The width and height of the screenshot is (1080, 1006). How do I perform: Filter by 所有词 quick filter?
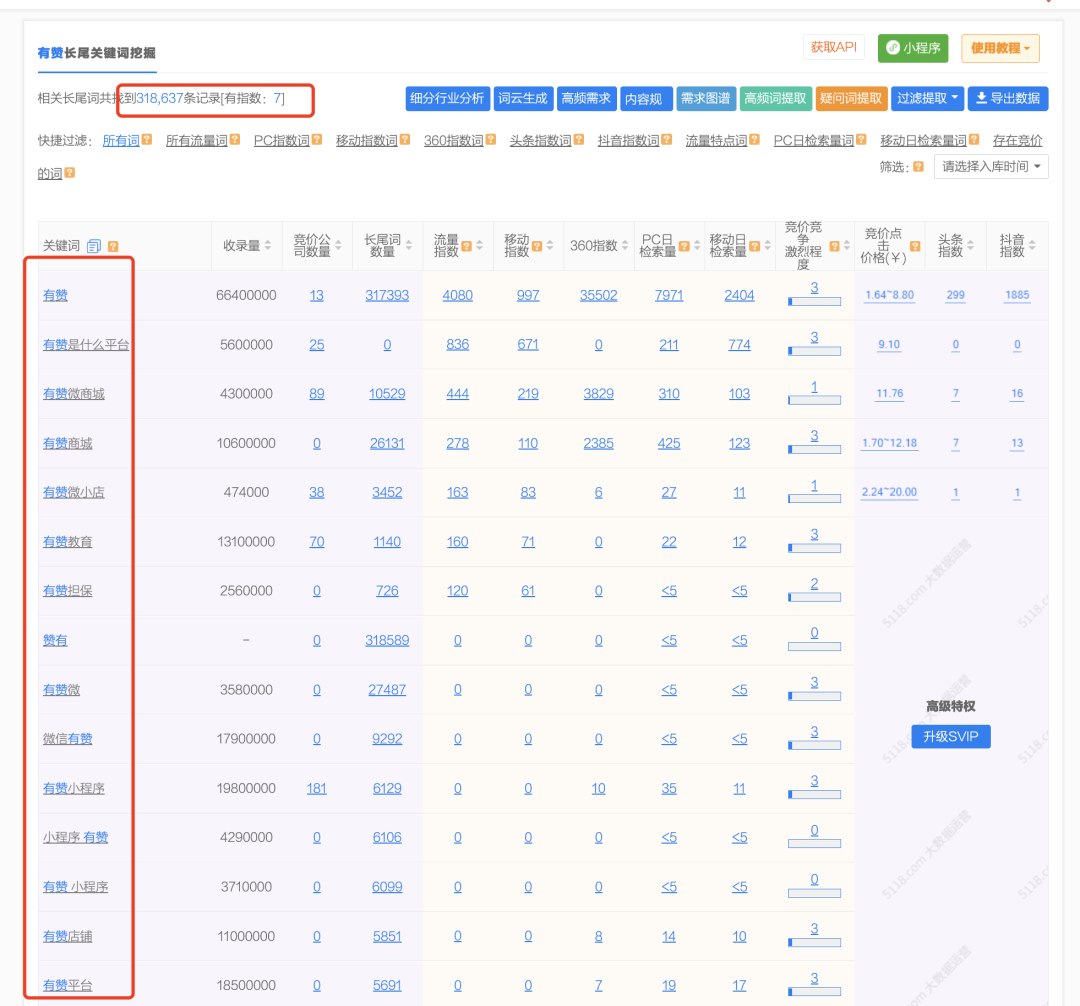(x=121, y=140)
